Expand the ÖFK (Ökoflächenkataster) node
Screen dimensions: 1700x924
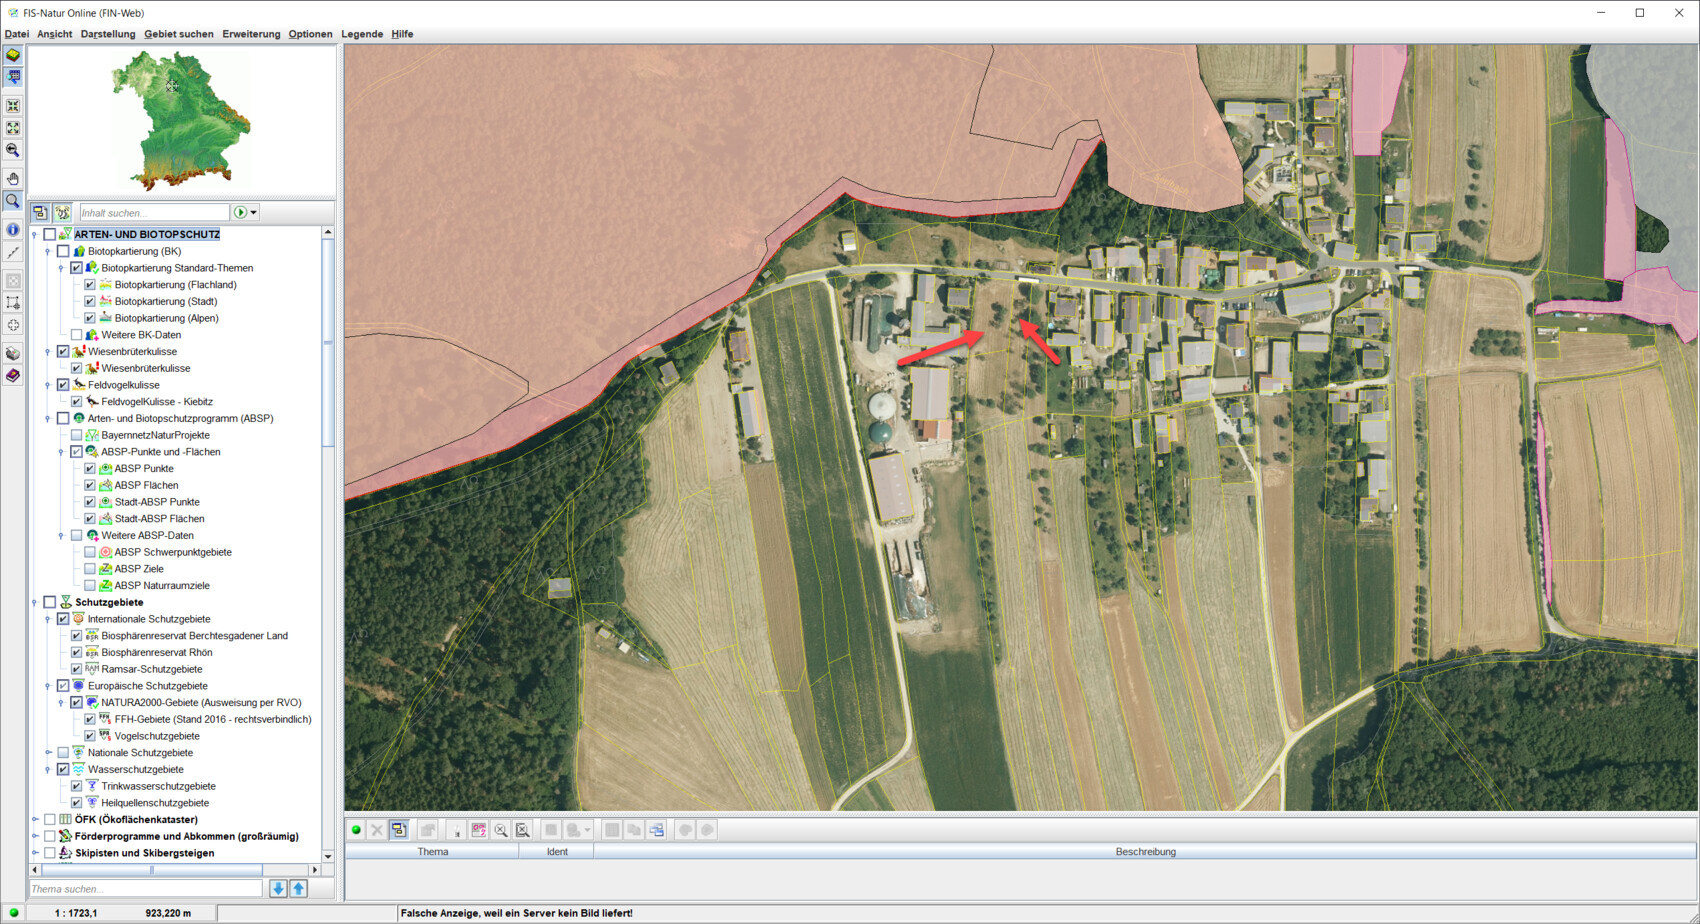click(35, 820)
